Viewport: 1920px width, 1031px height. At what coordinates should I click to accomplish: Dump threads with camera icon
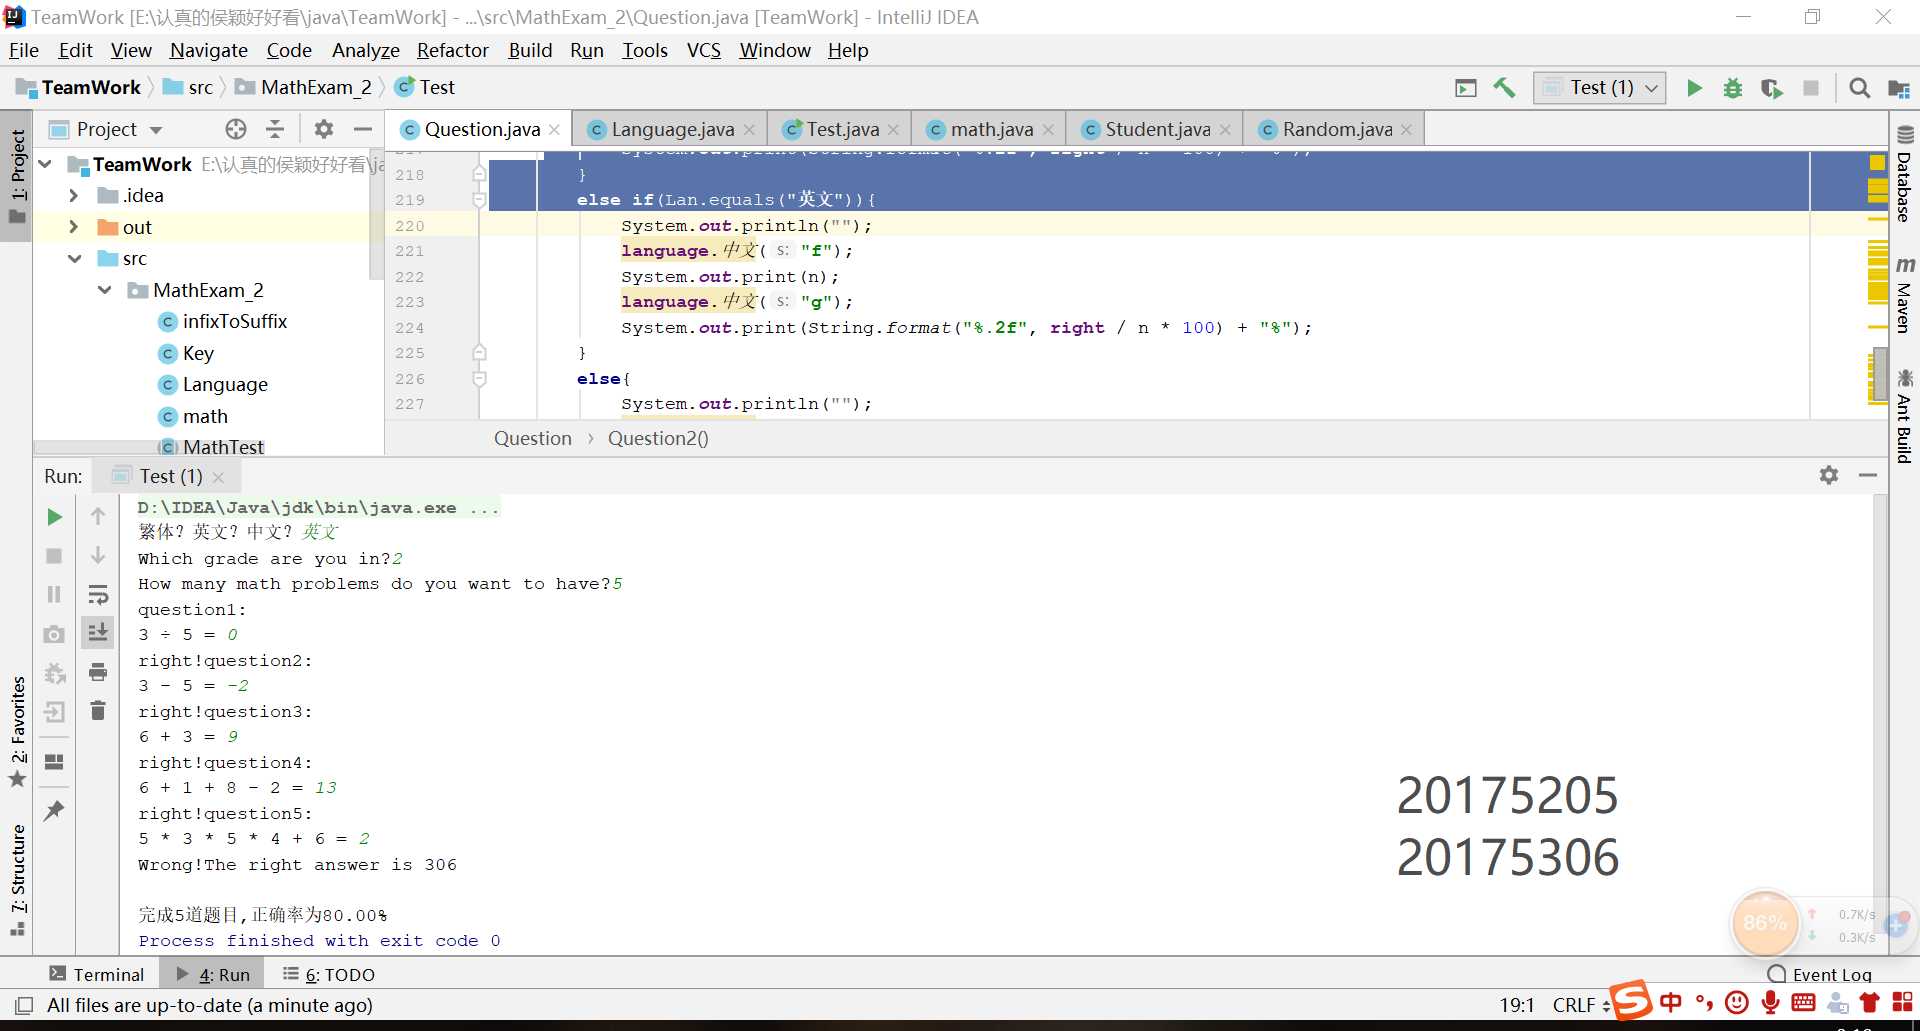tap(55, 634)
